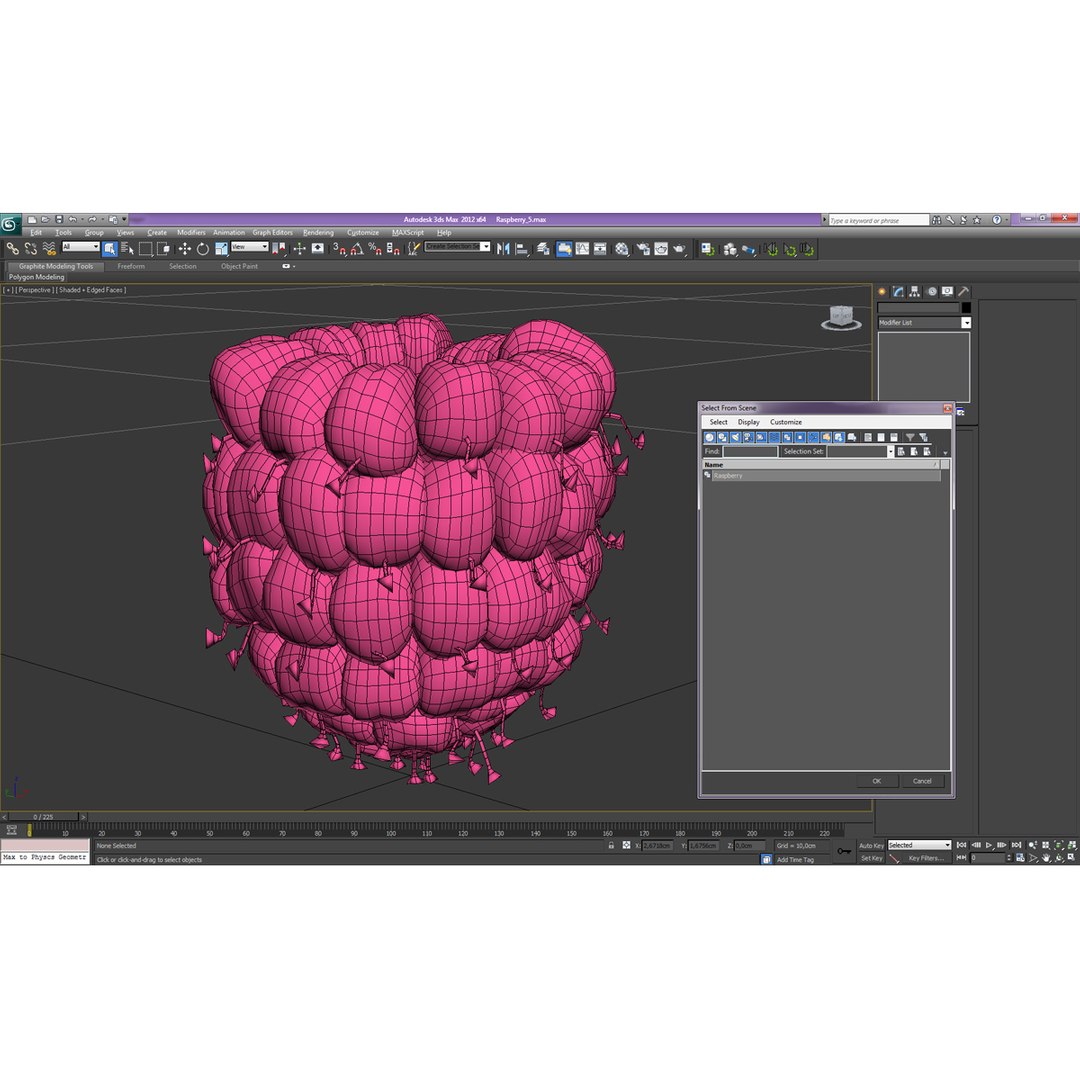Open the Help icon dropdown arrow
The height and width of the screenshot is (1080, 1080).
pos(1006,220)
